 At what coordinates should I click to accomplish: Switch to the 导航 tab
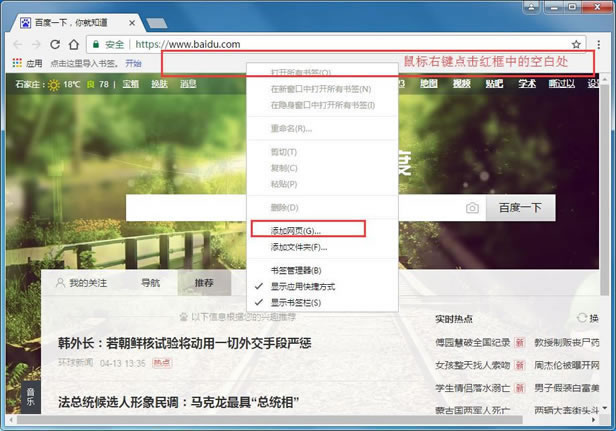[x=150, y=282]
